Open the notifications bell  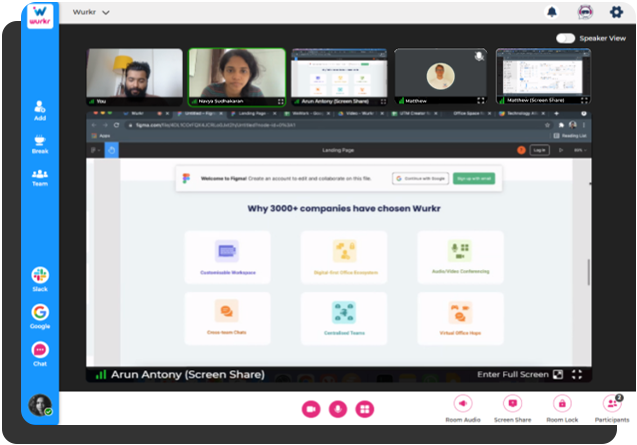pos(552,12)
